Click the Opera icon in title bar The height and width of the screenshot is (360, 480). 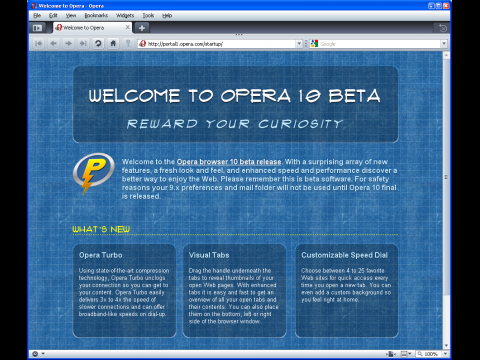(x=34, y=6)
